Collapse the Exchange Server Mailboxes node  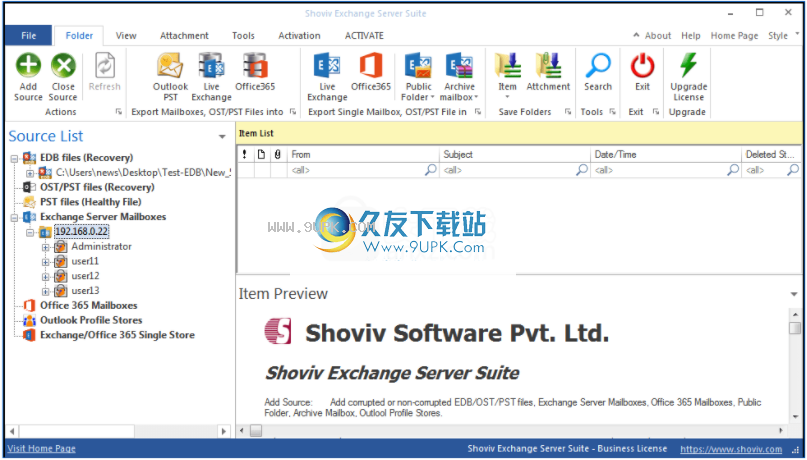[15, 217]
